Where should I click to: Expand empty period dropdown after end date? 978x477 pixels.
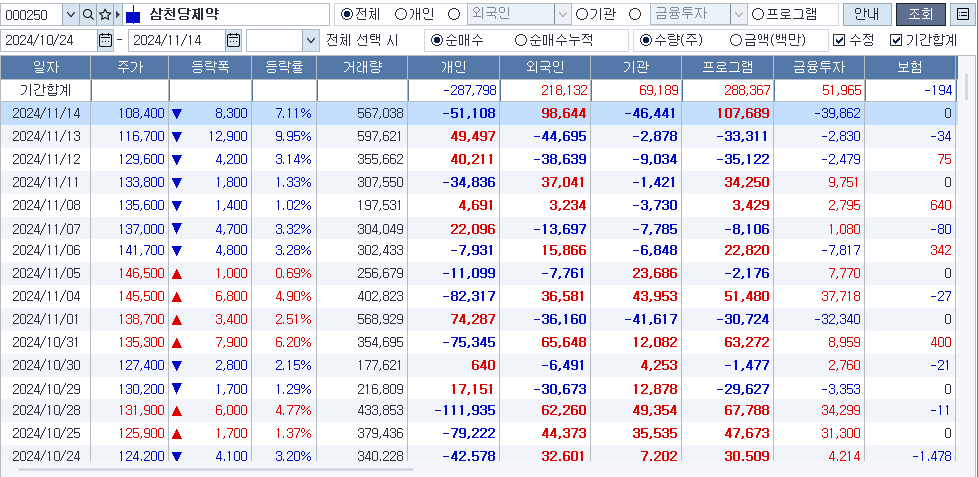tap(311, 41)
